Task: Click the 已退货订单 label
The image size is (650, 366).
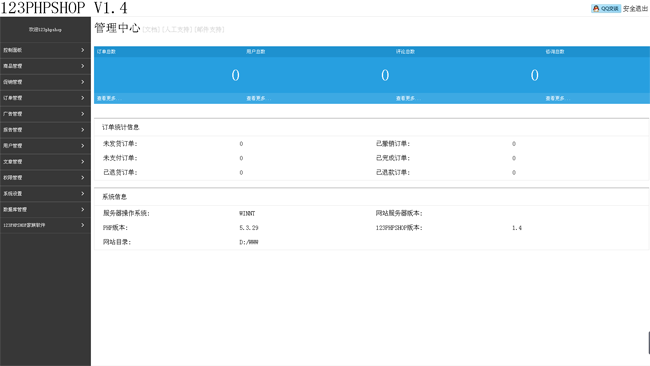Action: (x=120, y=172)
